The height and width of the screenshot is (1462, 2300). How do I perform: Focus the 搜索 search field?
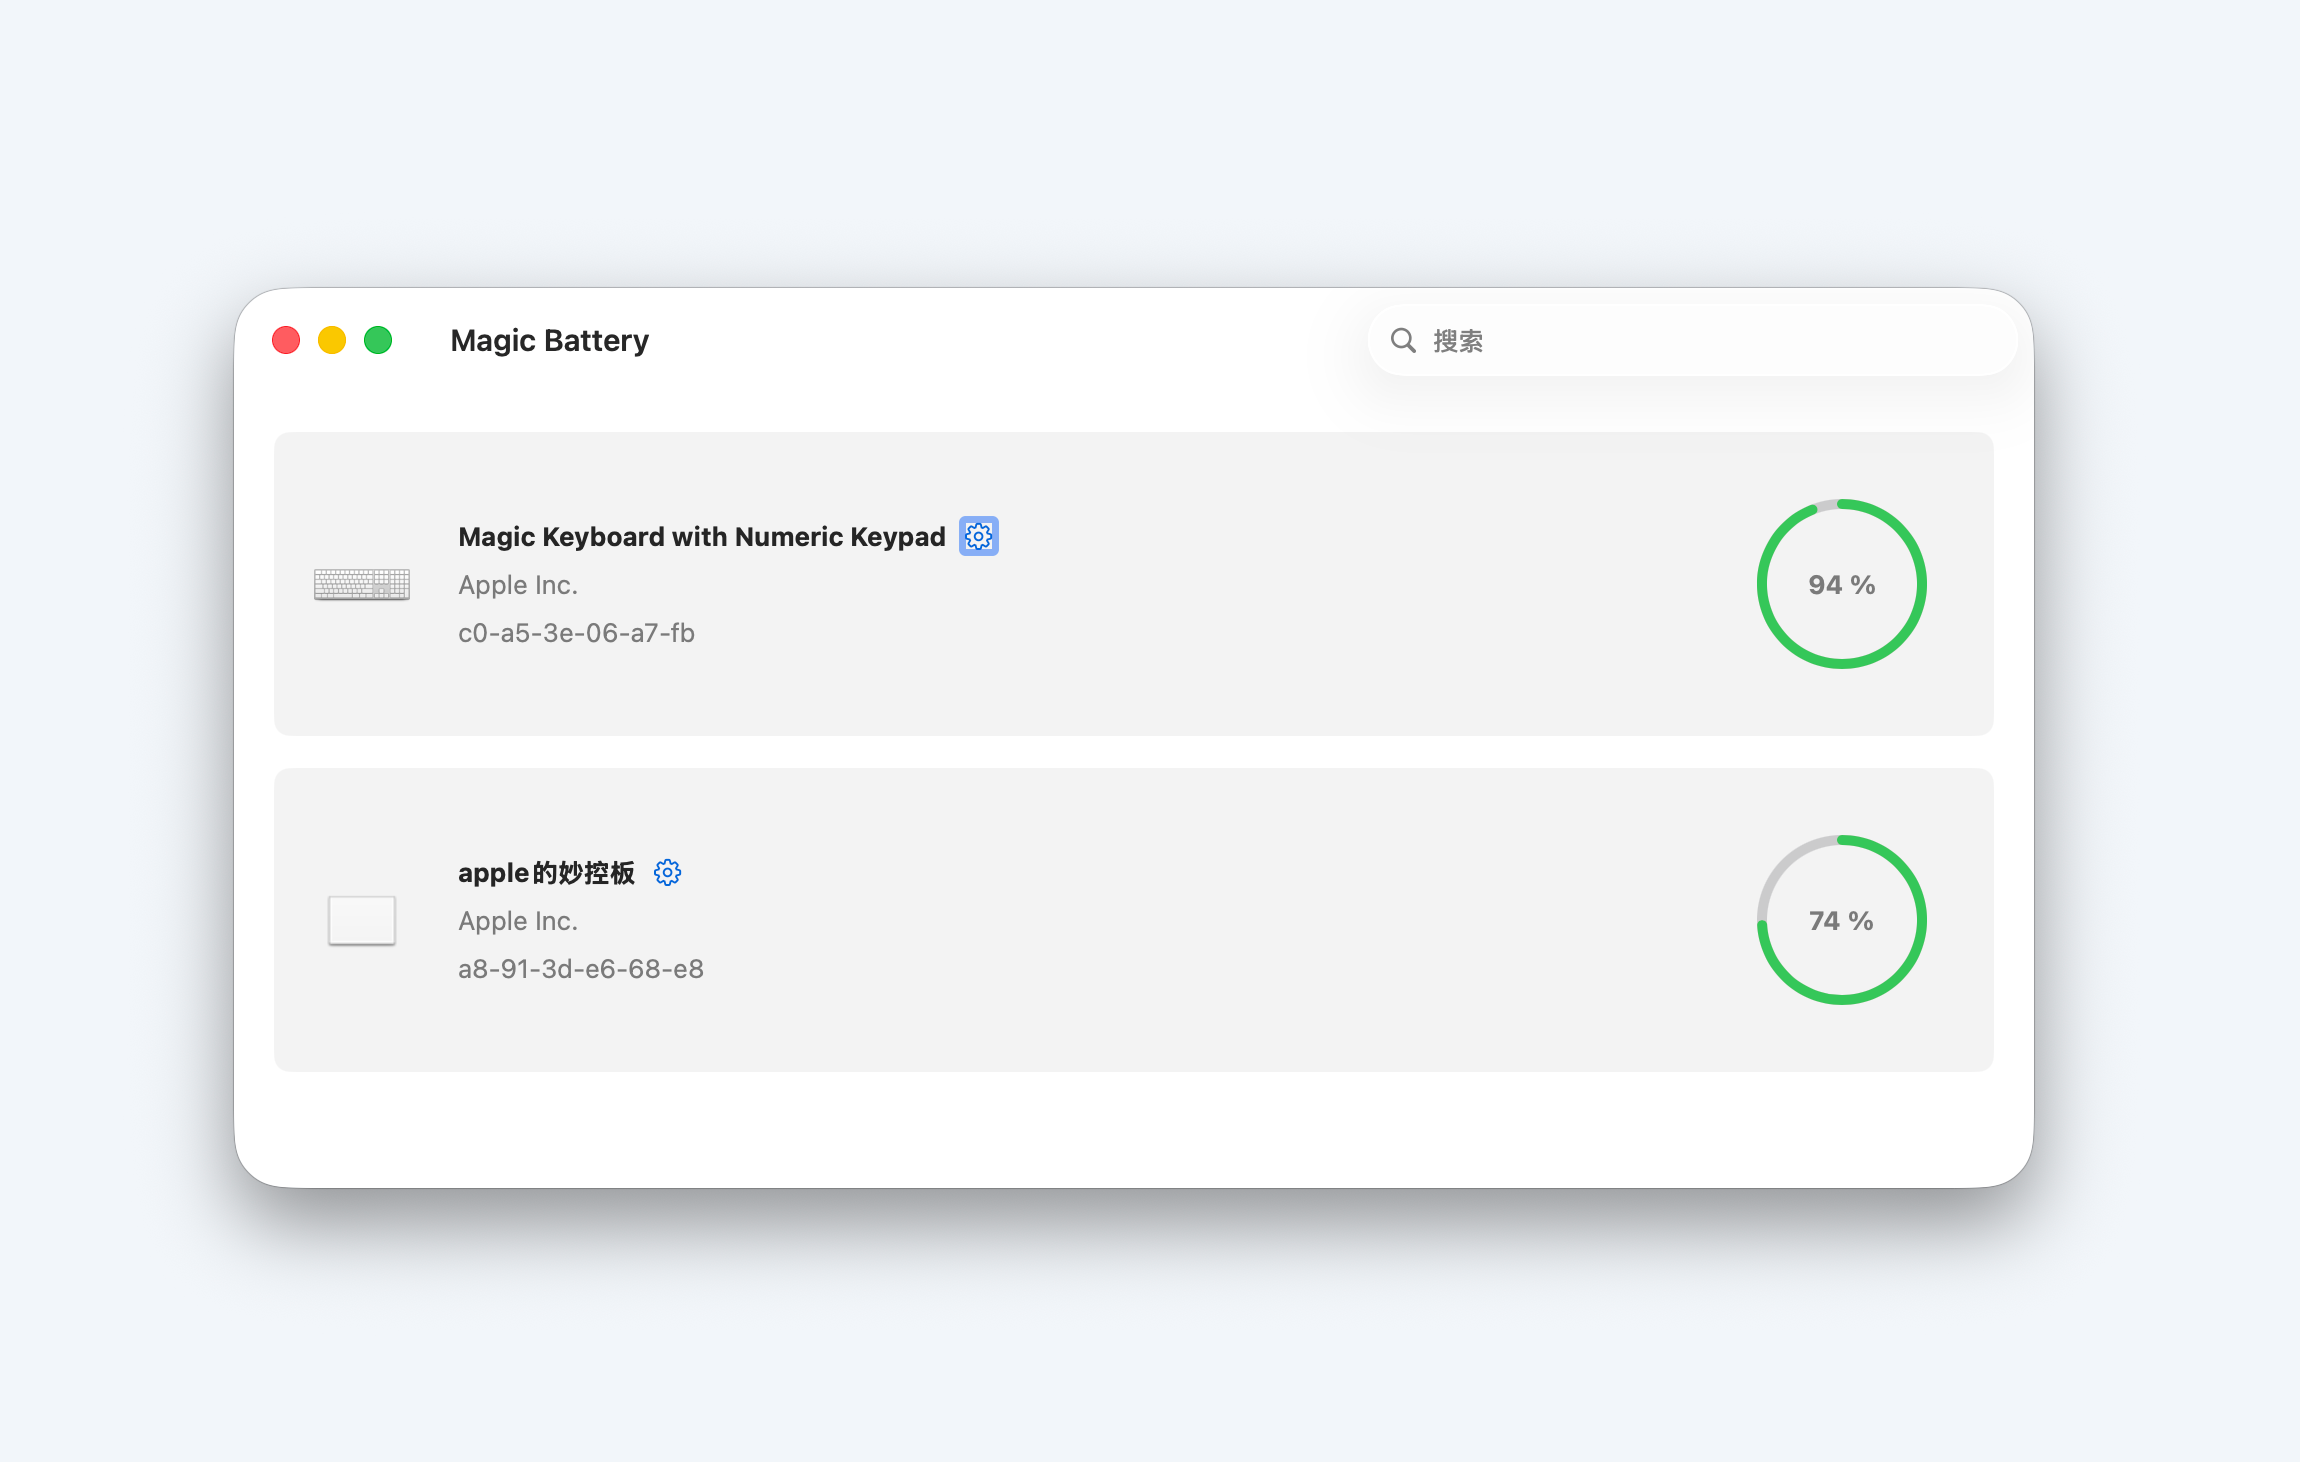point(1700,341)
